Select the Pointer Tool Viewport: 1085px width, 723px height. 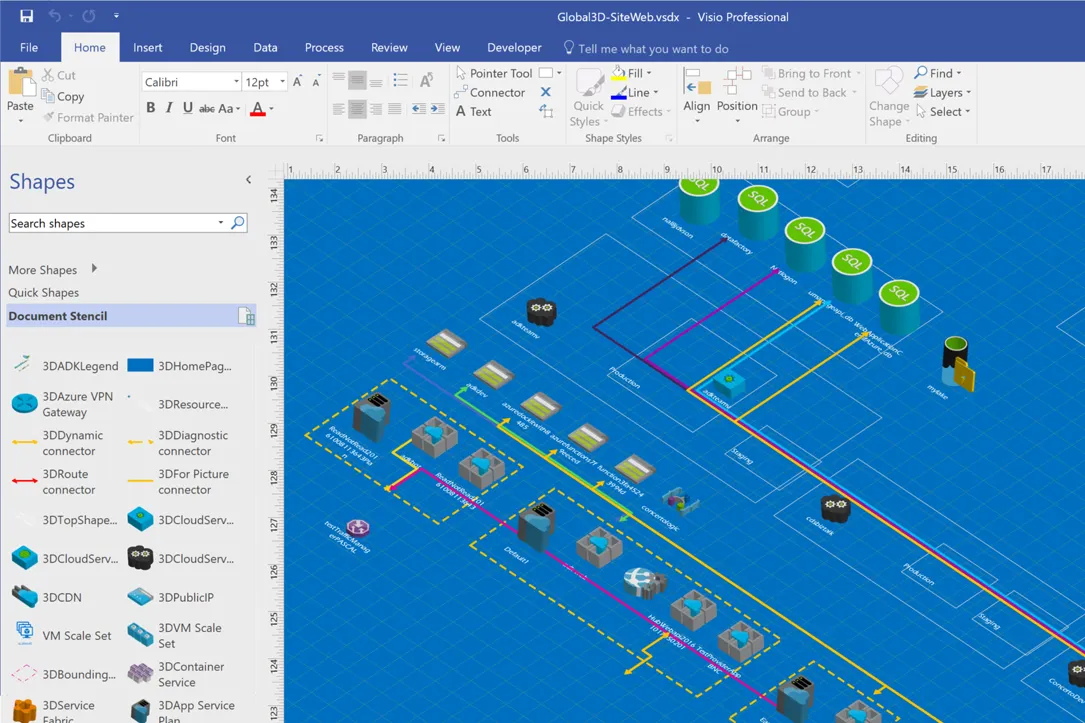coord(494,73)
